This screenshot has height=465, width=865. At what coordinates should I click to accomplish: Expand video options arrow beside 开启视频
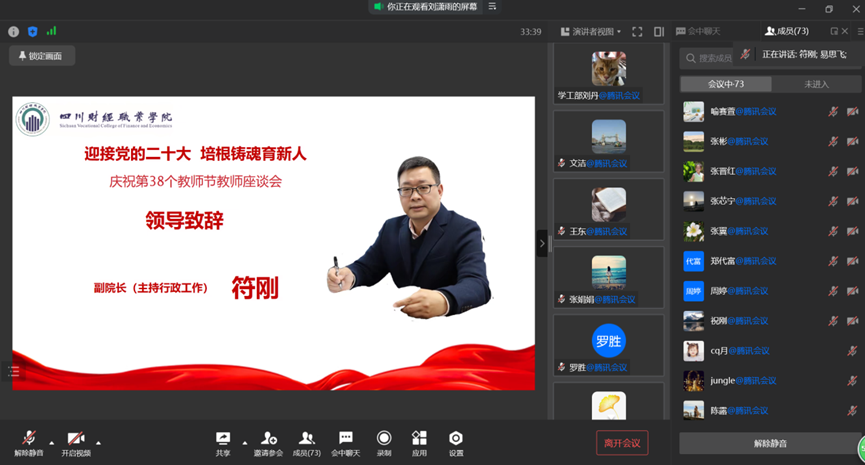pos(98,441)
